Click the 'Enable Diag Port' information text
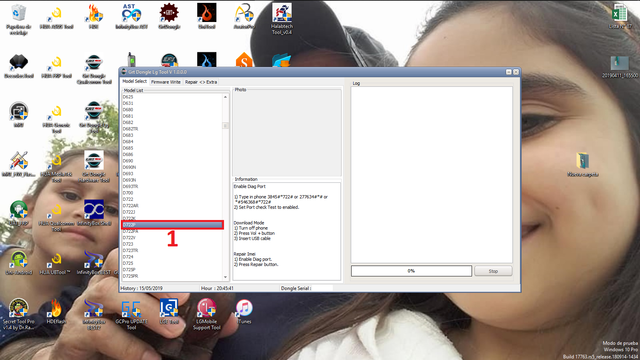640x360 pixels. tap(249, 187)
